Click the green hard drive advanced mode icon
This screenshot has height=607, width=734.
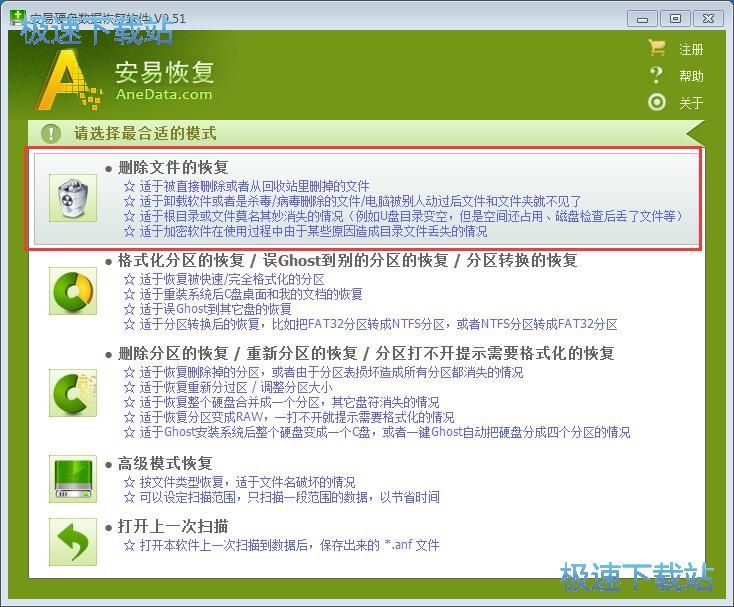(x=73, y=479)
